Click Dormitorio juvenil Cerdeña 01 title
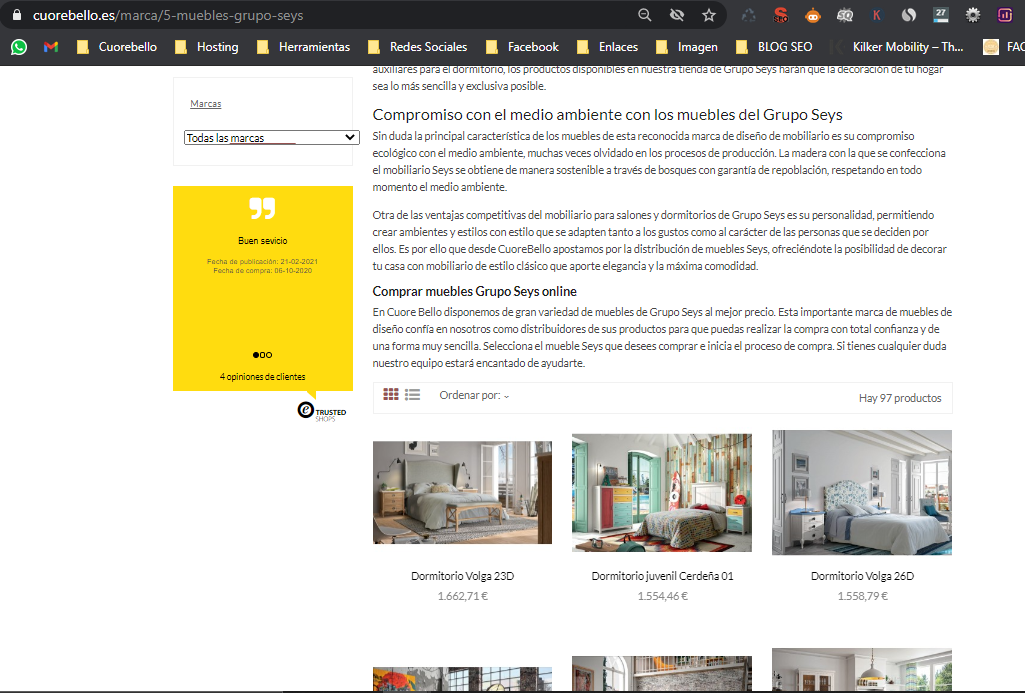 coord(662,576)
